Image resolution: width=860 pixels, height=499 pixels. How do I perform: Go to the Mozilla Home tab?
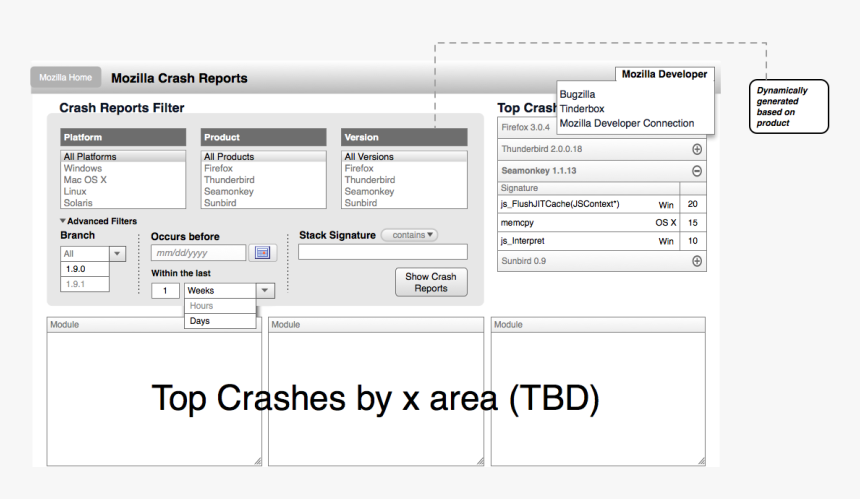coord(66,77)
